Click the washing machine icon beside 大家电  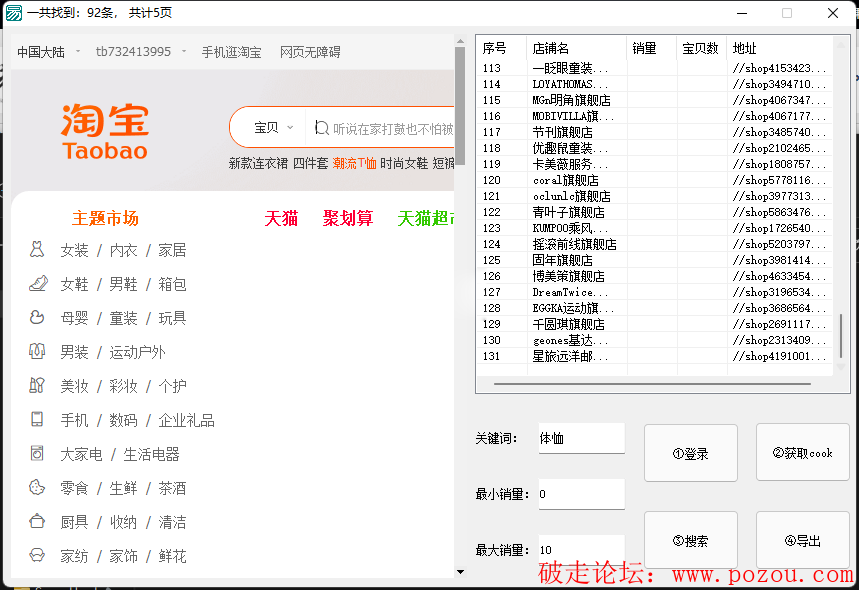pyautogui.click(x=37, y=453)
